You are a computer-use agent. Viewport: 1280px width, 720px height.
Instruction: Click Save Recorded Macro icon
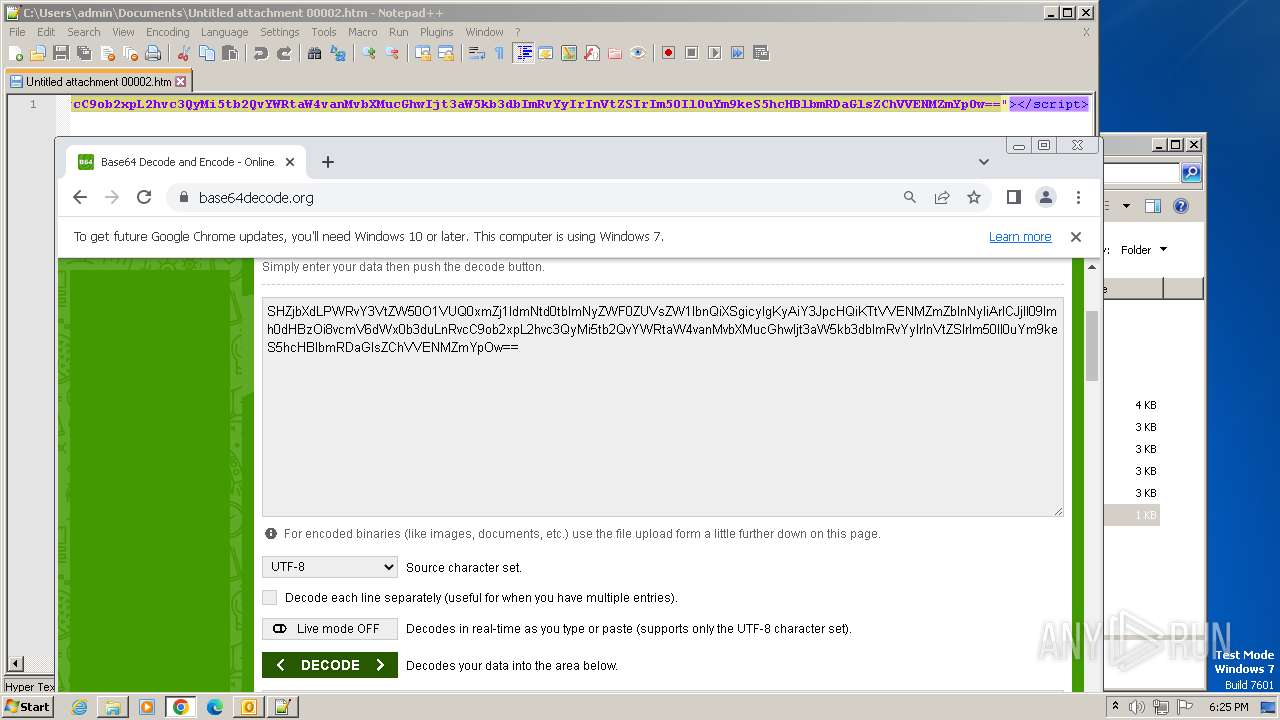pos(760,53)
